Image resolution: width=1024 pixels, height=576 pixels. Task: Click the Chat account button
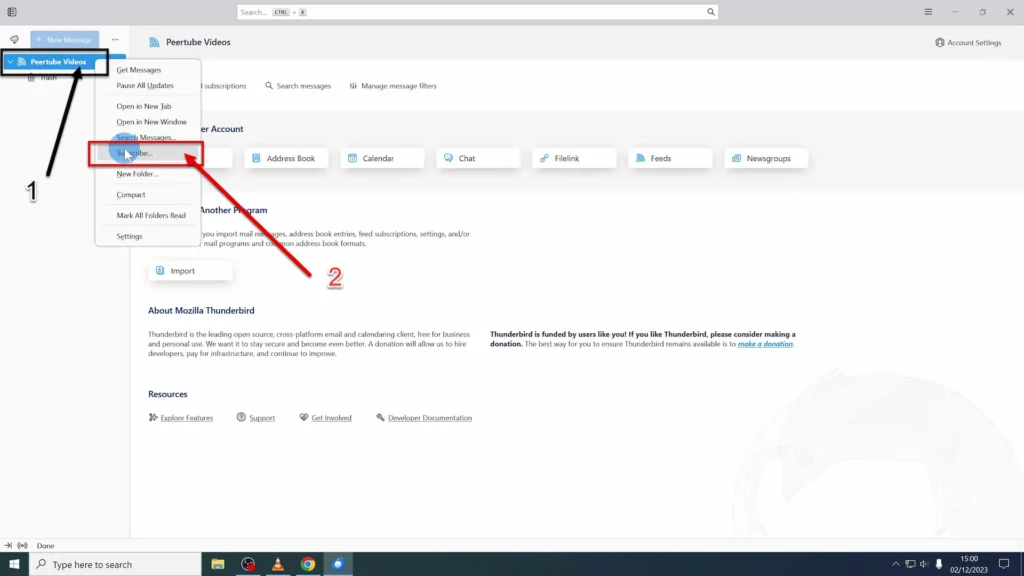pos(478,158)
